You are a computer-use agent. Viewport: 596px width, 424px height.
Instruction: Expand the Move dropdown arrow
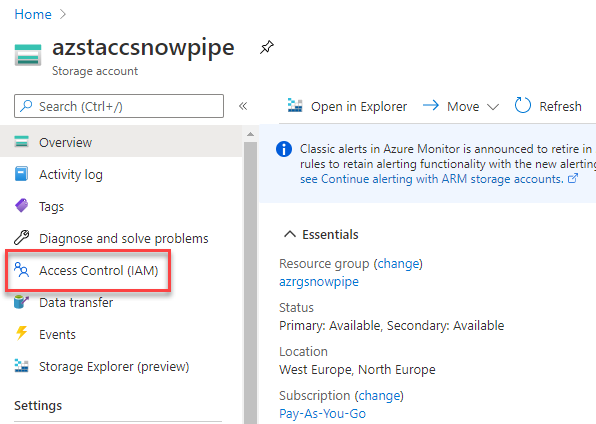[493, 107]
